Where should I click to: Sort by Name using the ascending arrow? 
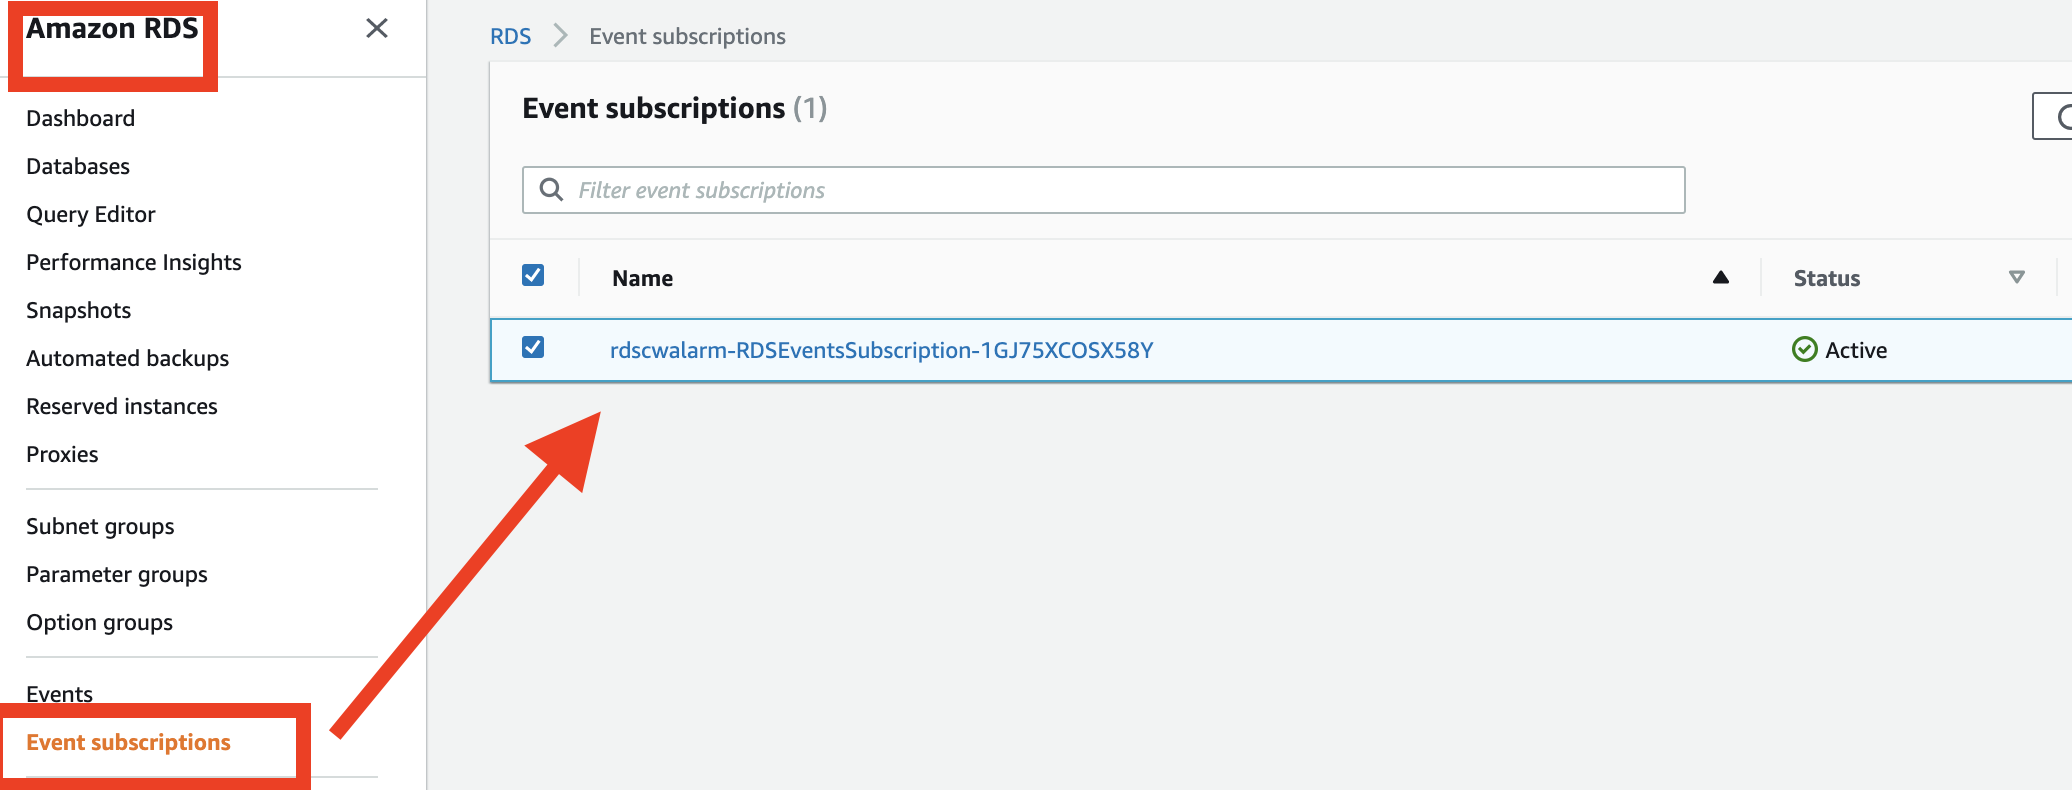pos(1720,277)
